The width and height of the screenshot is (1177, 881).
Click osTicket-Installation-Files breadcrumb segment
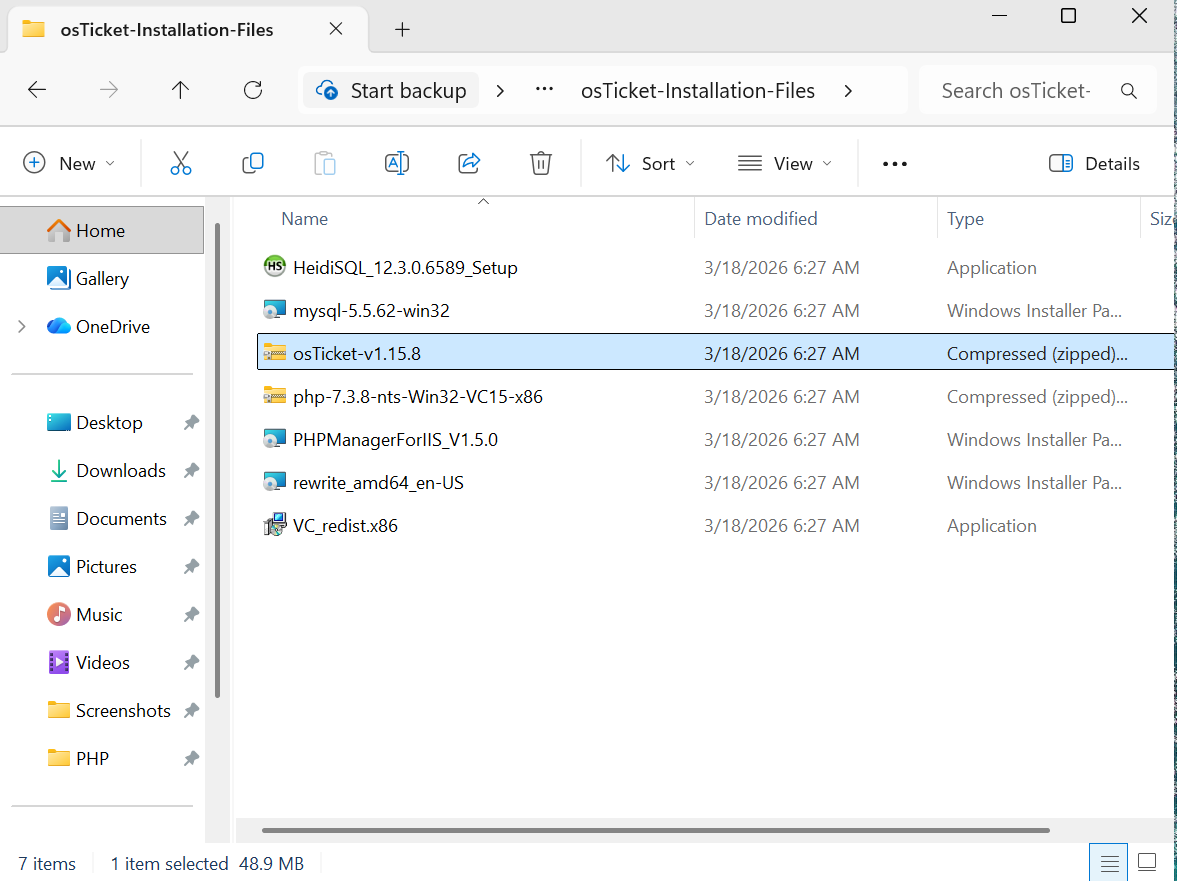coord(698,91)
